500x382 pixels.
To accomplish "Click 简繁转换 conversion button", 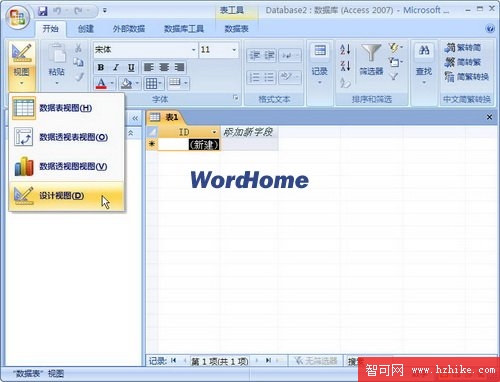I will pos(466,77).
